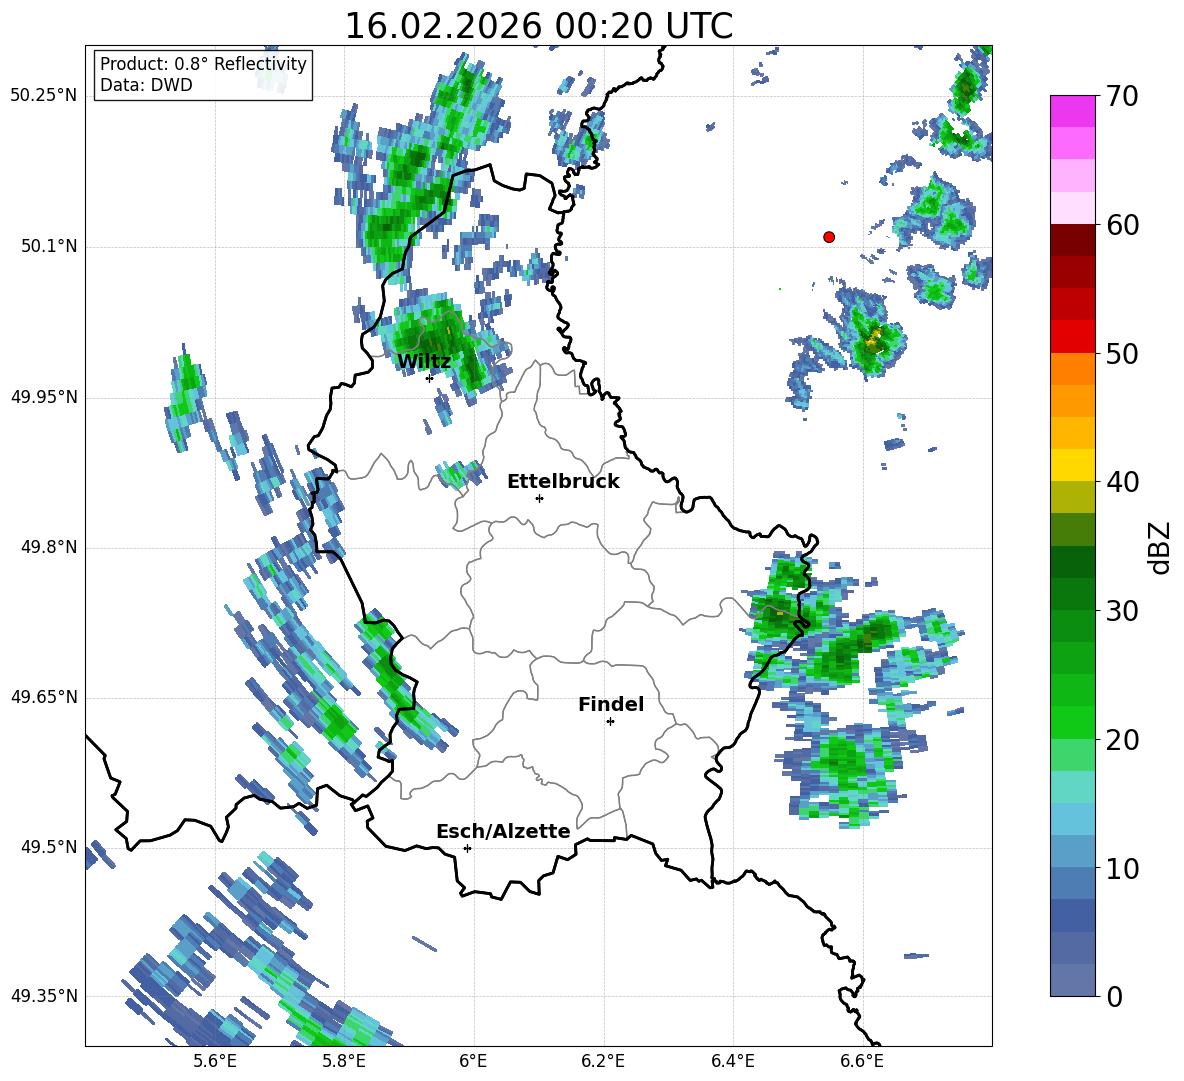The height and width of the screenshot is (1081, 1184).
Task: Click the 5.6°E longitude label
Action: (215, 1061)
